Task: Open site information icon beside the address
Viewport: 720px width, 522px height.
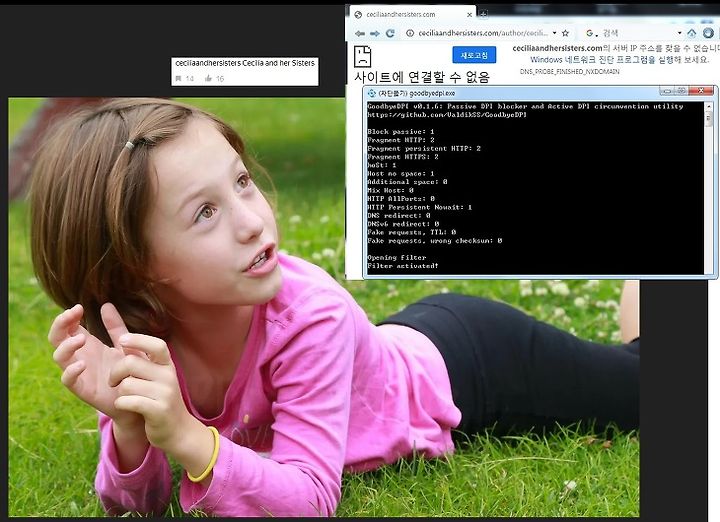Action: tap(410, 33)
